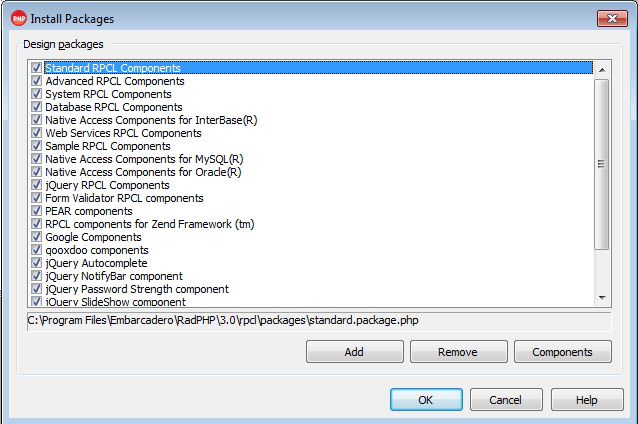This screenshot has width=638, height=424.
Task: Toggle Form Validator RPCL components checkbox
Action: (x=36, y=198)
